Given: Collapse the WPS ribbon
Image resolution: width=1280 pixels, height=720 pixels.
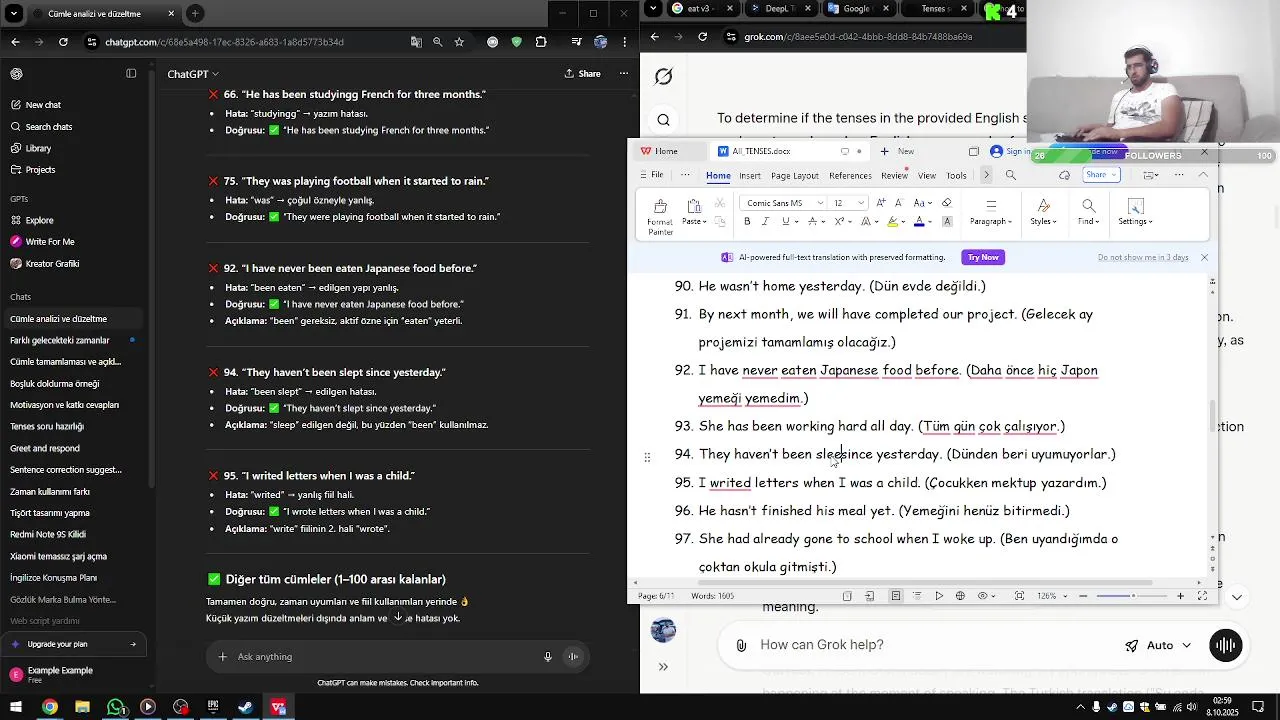Looking at the screenshot, I should click(1203, 174).
